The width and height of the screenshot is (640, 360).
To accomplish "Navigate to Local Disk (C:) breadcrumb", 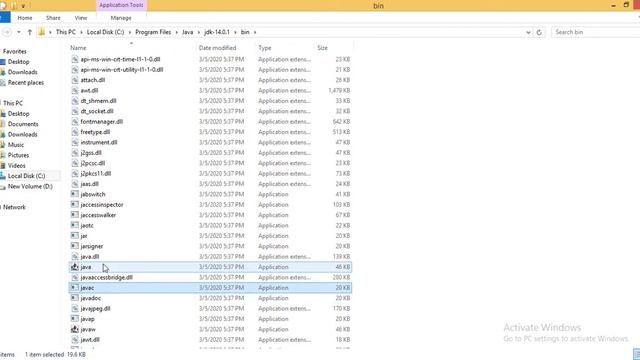I will (x=105, y=32).
